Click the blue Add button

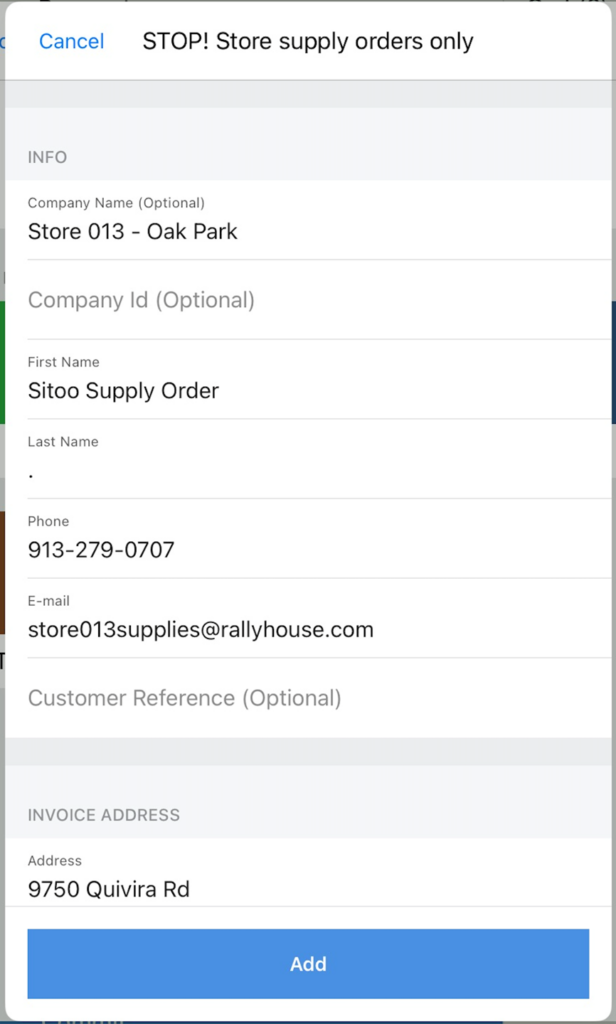(x=308, y=964)
